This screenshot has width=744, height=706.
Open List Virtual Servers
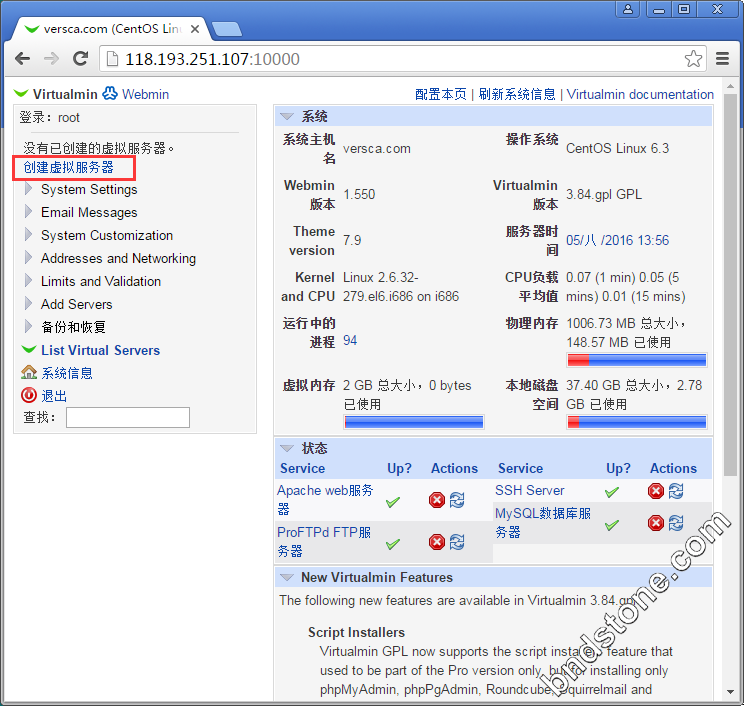[100, 350]
